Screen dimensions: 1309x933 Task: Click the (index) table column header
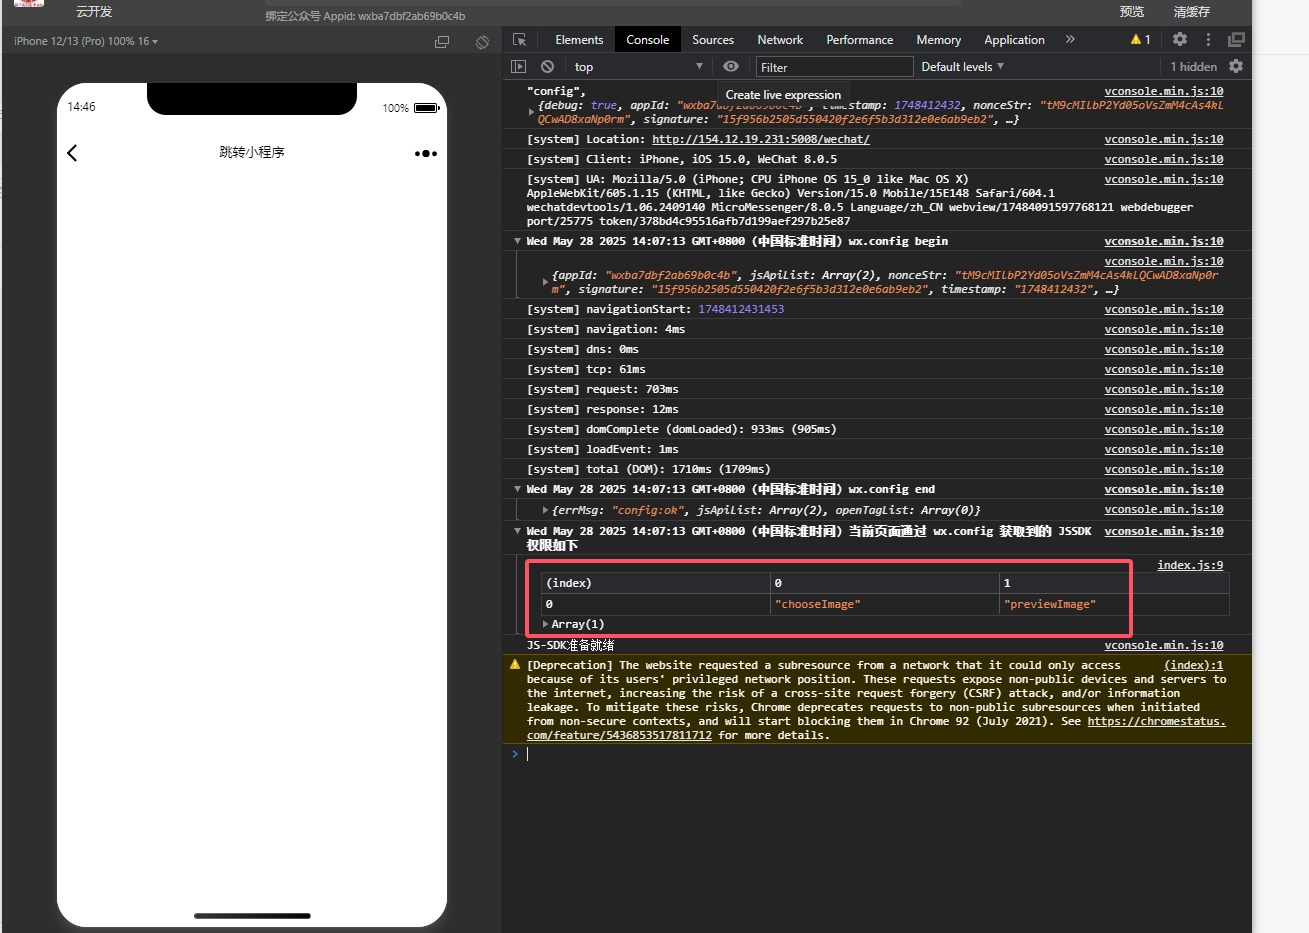coord(656,583)
